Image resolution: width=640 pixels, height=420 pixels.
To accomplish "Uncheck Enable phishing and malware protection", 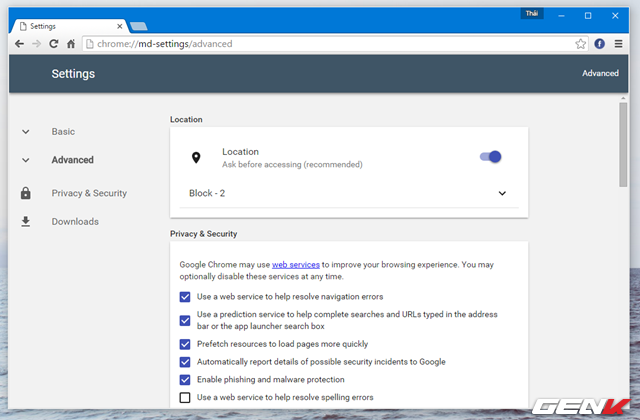I will [185, 379].
